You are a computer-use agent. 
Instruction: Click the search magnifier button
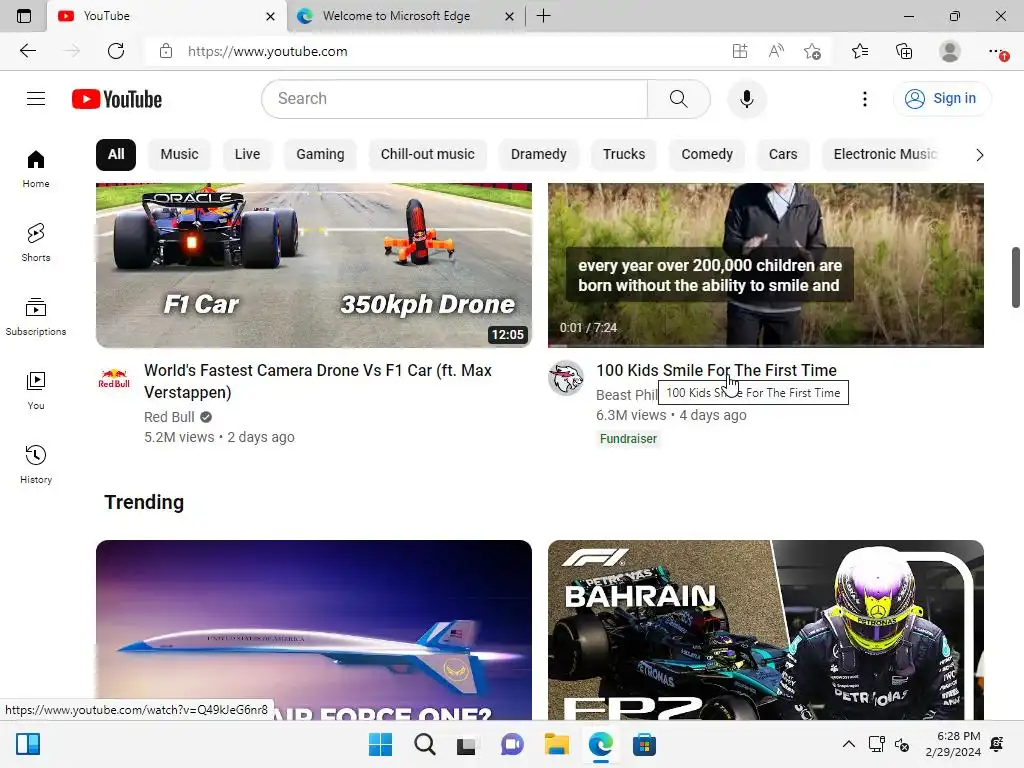[x=679, y=99]
